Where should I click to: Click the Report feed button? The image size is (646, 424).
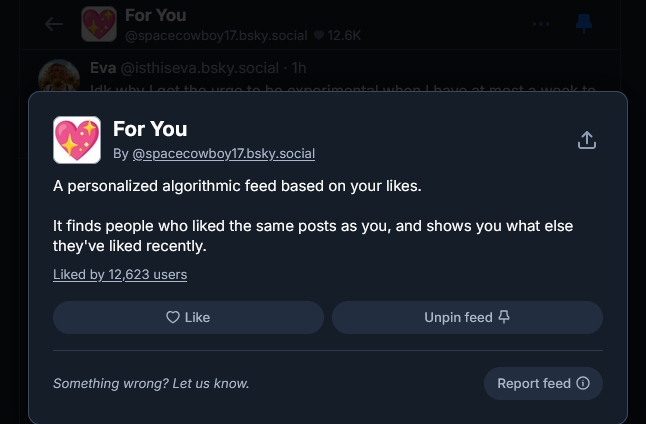(543, 383)
